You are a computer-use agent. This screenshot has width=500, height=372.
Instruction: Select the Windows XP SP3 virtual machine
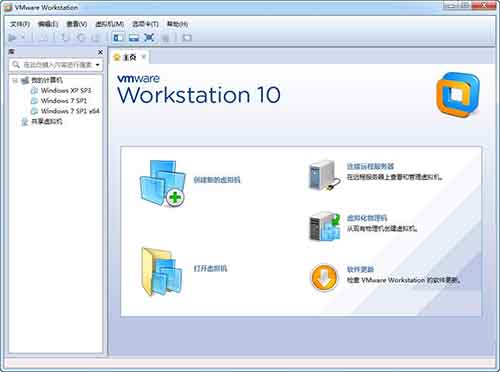click(x=66, y=91)
